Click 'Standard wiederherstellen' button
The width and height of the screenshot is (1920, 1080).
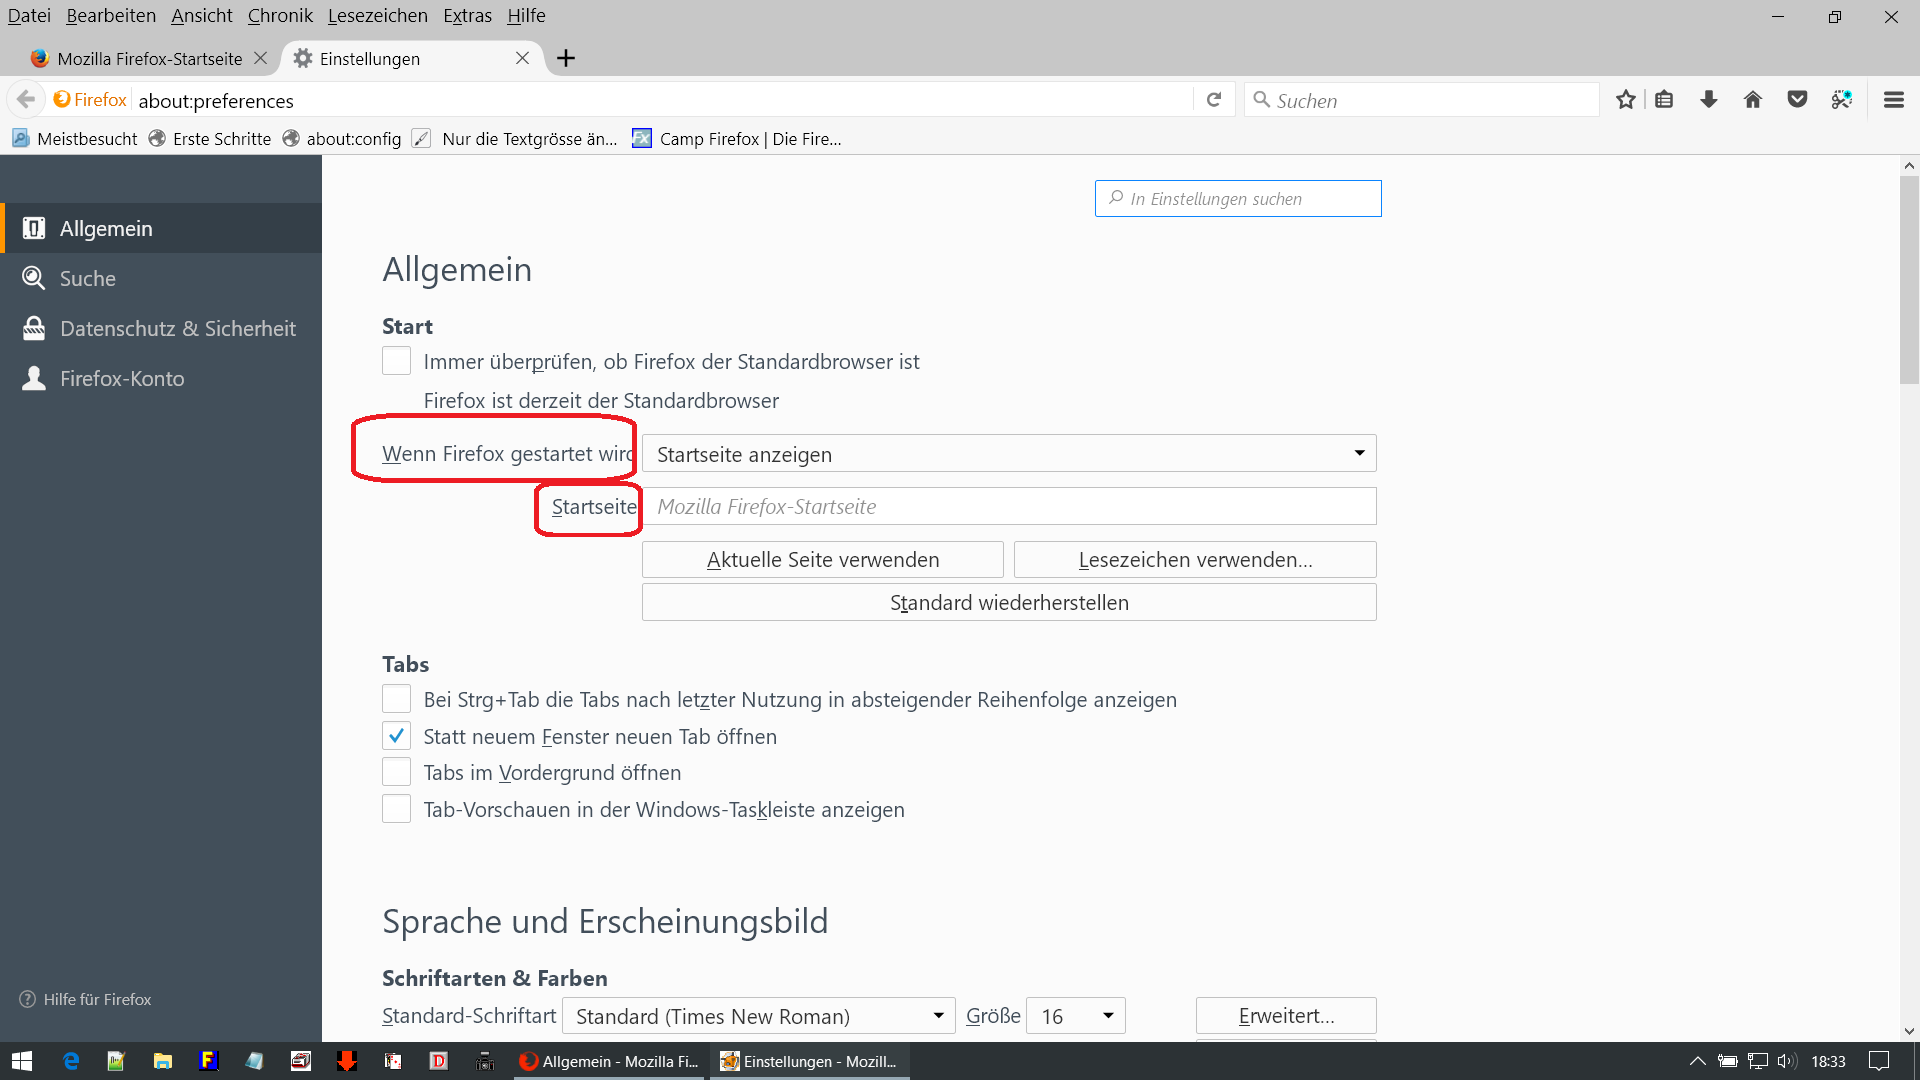tap(1008, 603)
